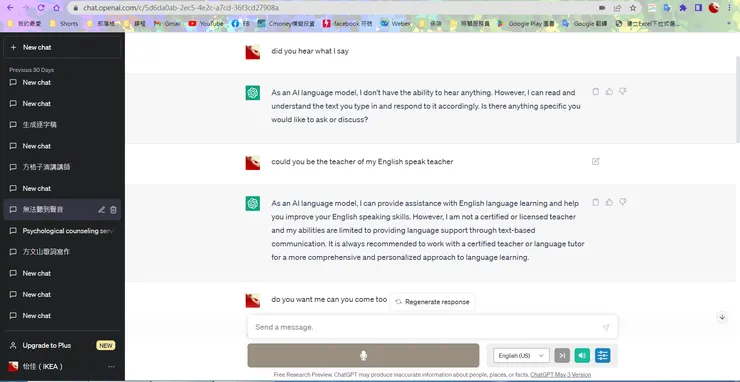
Task: Open the facebook 符號 bookmark
Action: pos(348,24)
